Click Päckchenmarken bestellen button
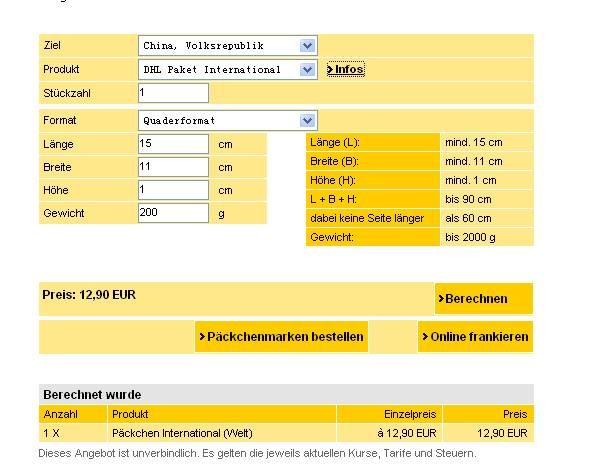The width and height of the screenshot is (595, 470). [x=281, y=336]
